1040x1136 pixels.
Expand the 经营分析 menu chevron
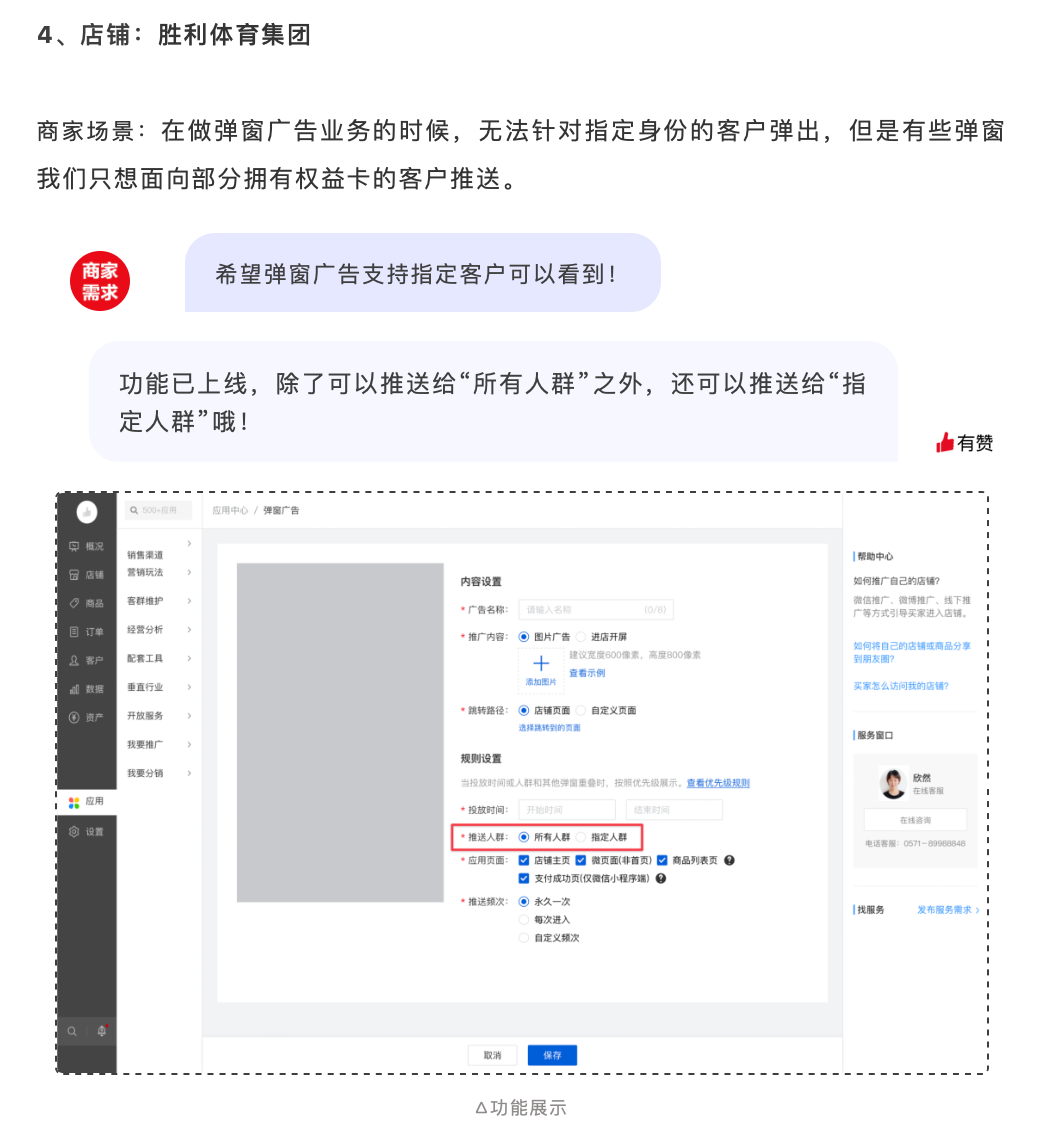tap(189, 630)
